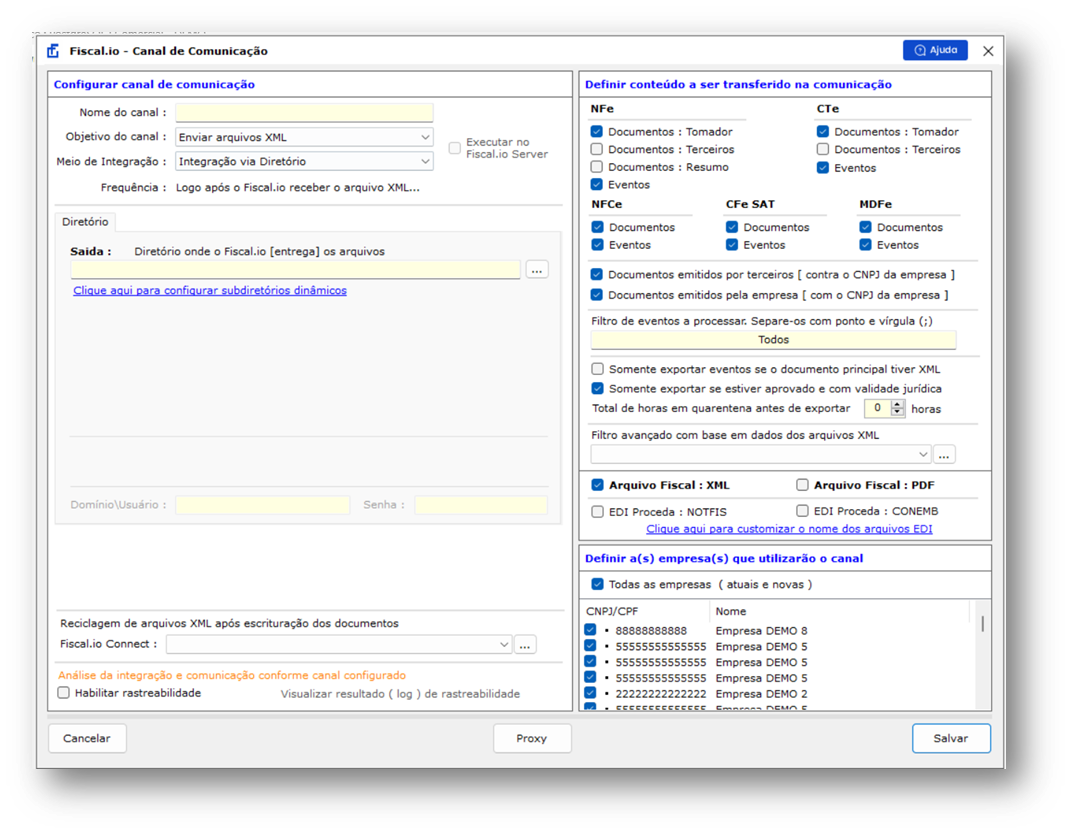
Task: Click the Saída directory path field
Action: tap(295, 270)
